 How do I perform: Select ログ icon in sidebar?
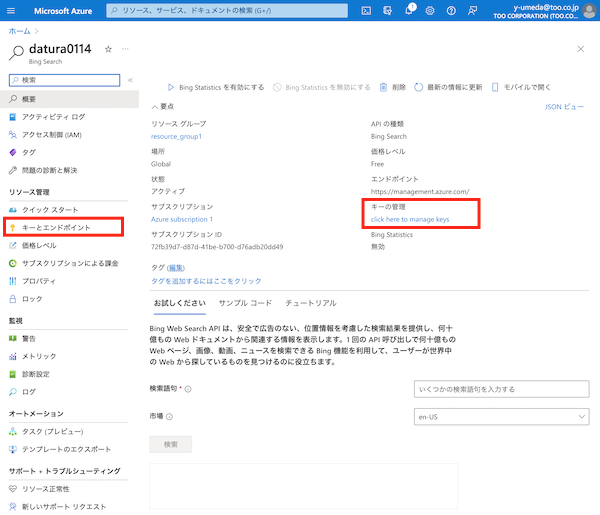click(x=13, y=392)
